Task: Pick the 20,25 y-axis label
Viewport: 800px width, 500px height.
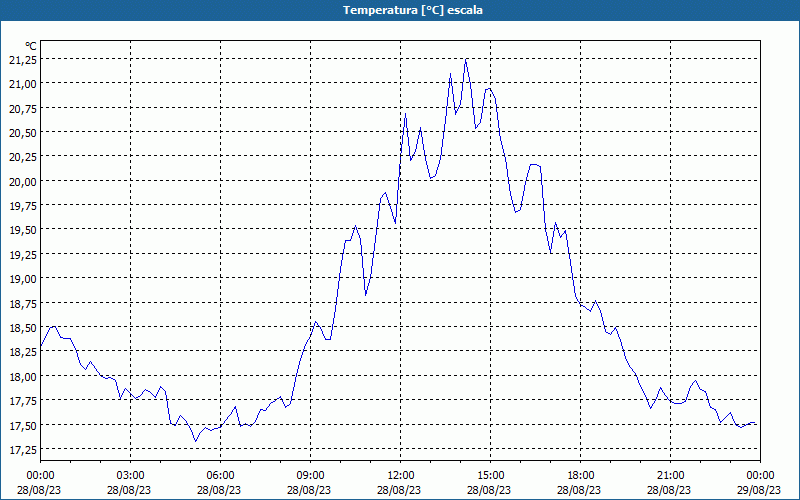Action: [x=23, y=157]
